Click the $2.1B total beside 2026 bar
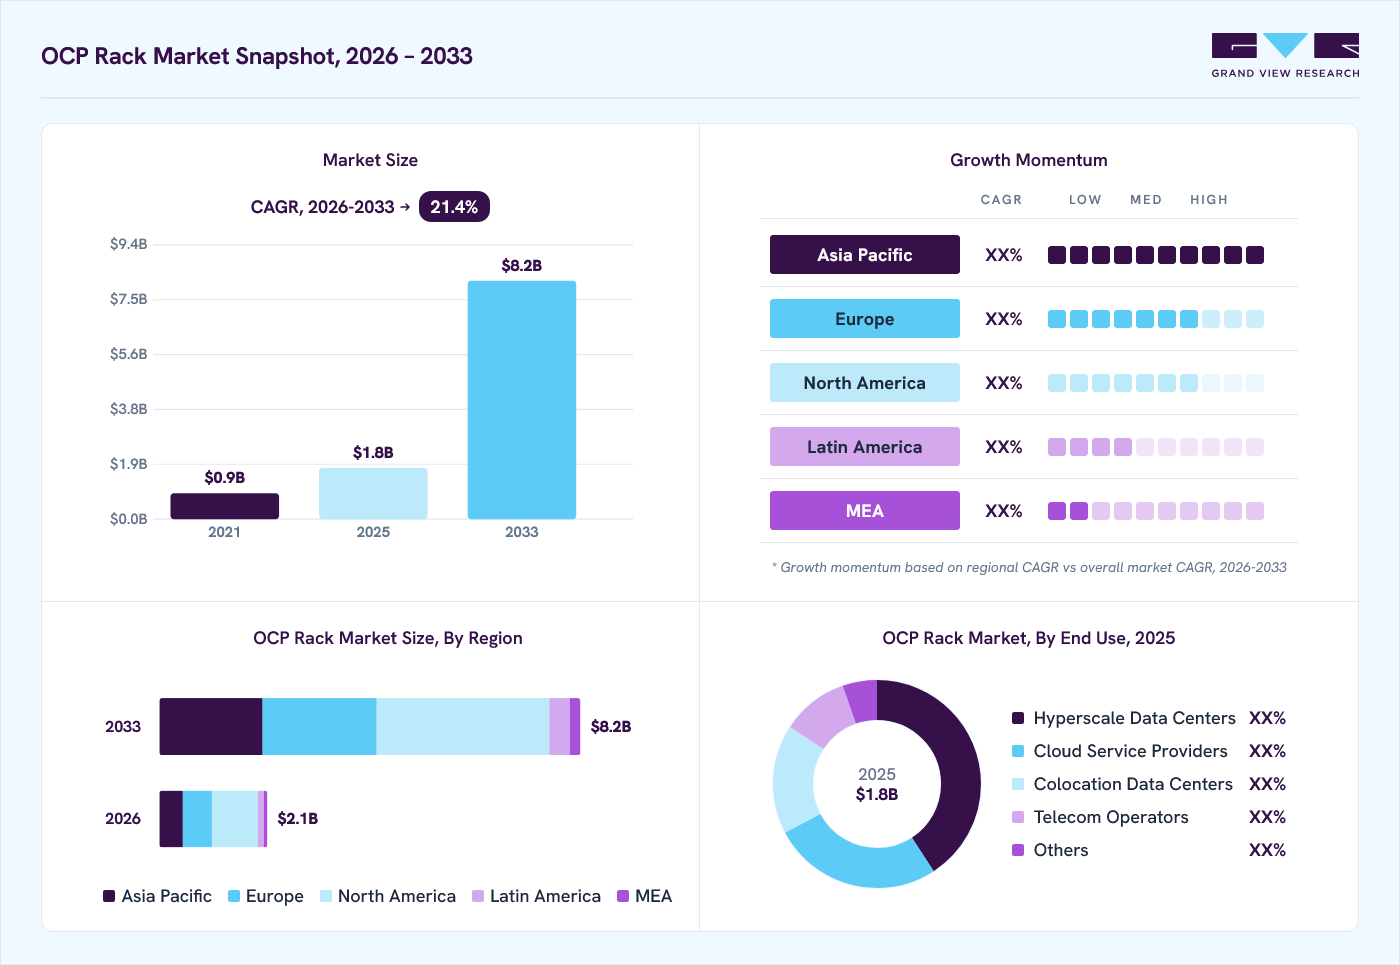Viewport: 1400px width, 965px height. (x=298, y=819)
